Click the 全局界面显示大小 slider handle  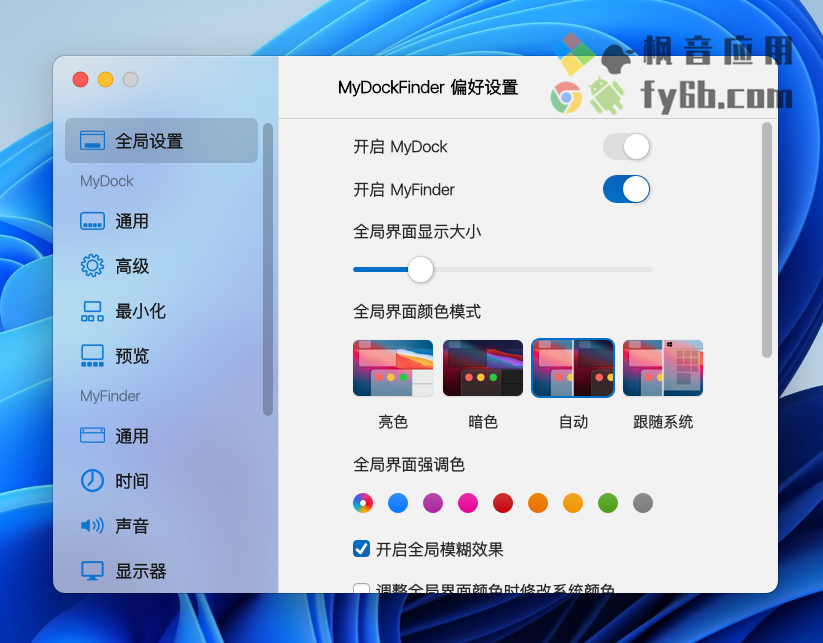[420, 269]
